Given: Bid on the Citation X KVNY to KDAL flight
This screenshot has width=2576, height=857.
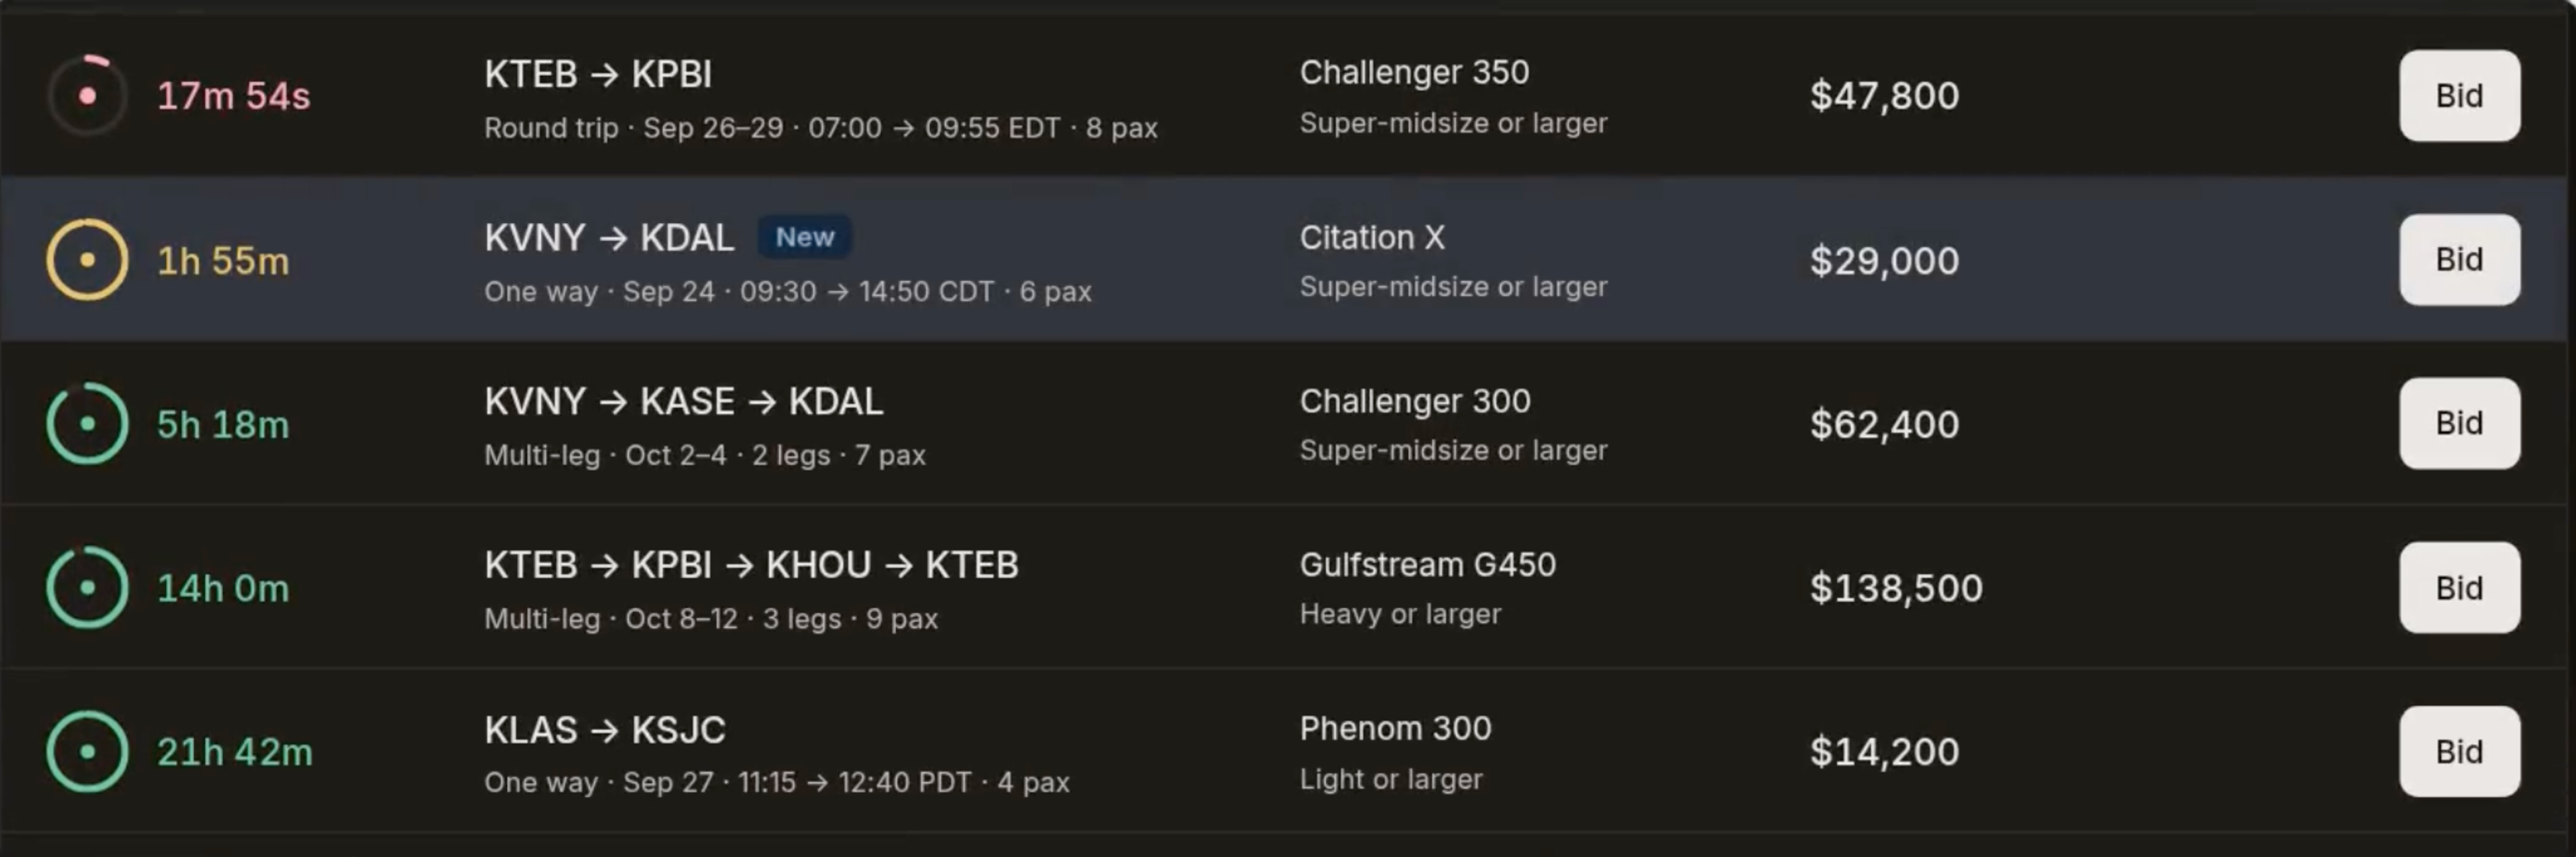Looking at the screenshot, I should 2459,260.
